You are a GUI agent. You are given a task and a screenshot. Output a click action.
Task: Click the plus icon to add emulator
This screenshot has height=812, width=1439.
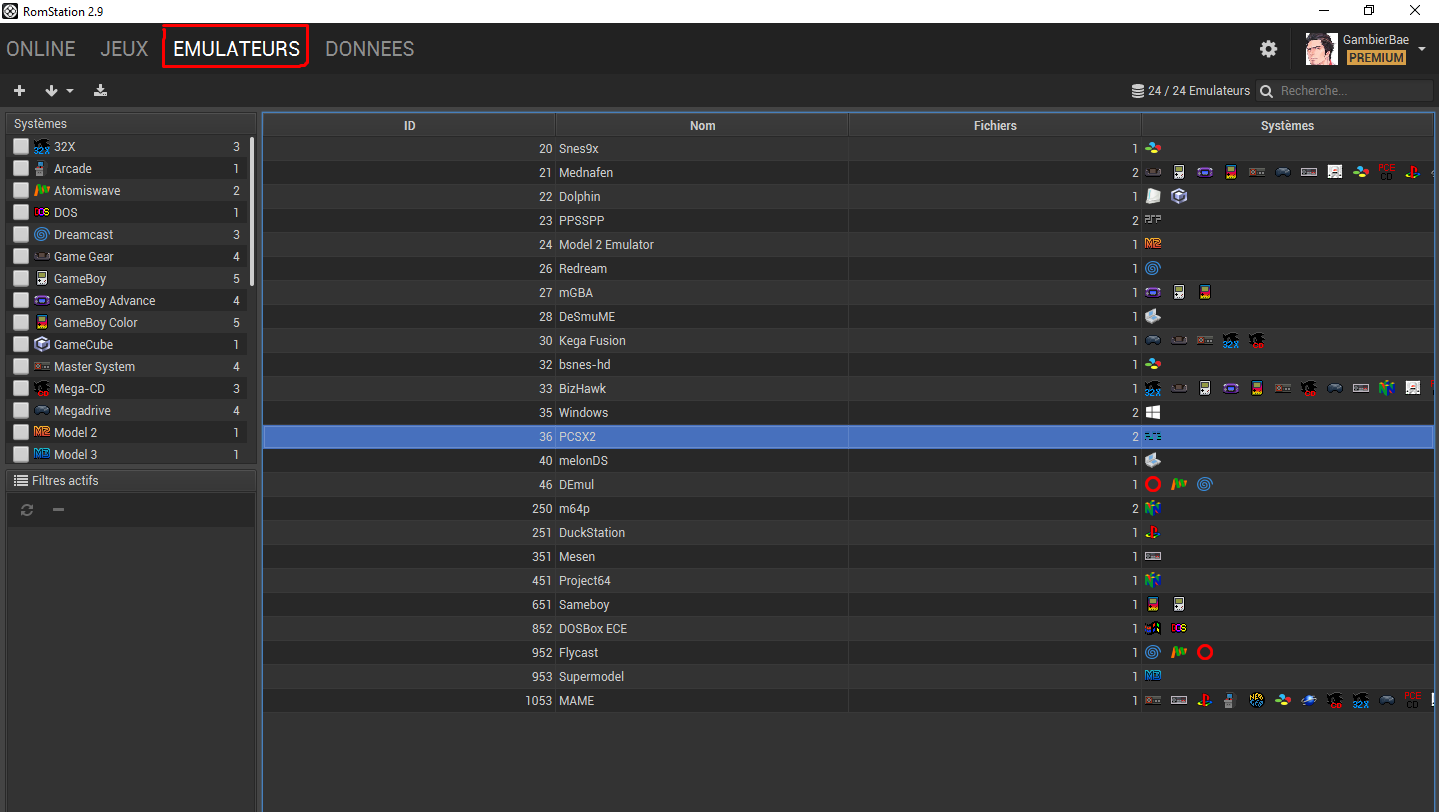(19, 91)
